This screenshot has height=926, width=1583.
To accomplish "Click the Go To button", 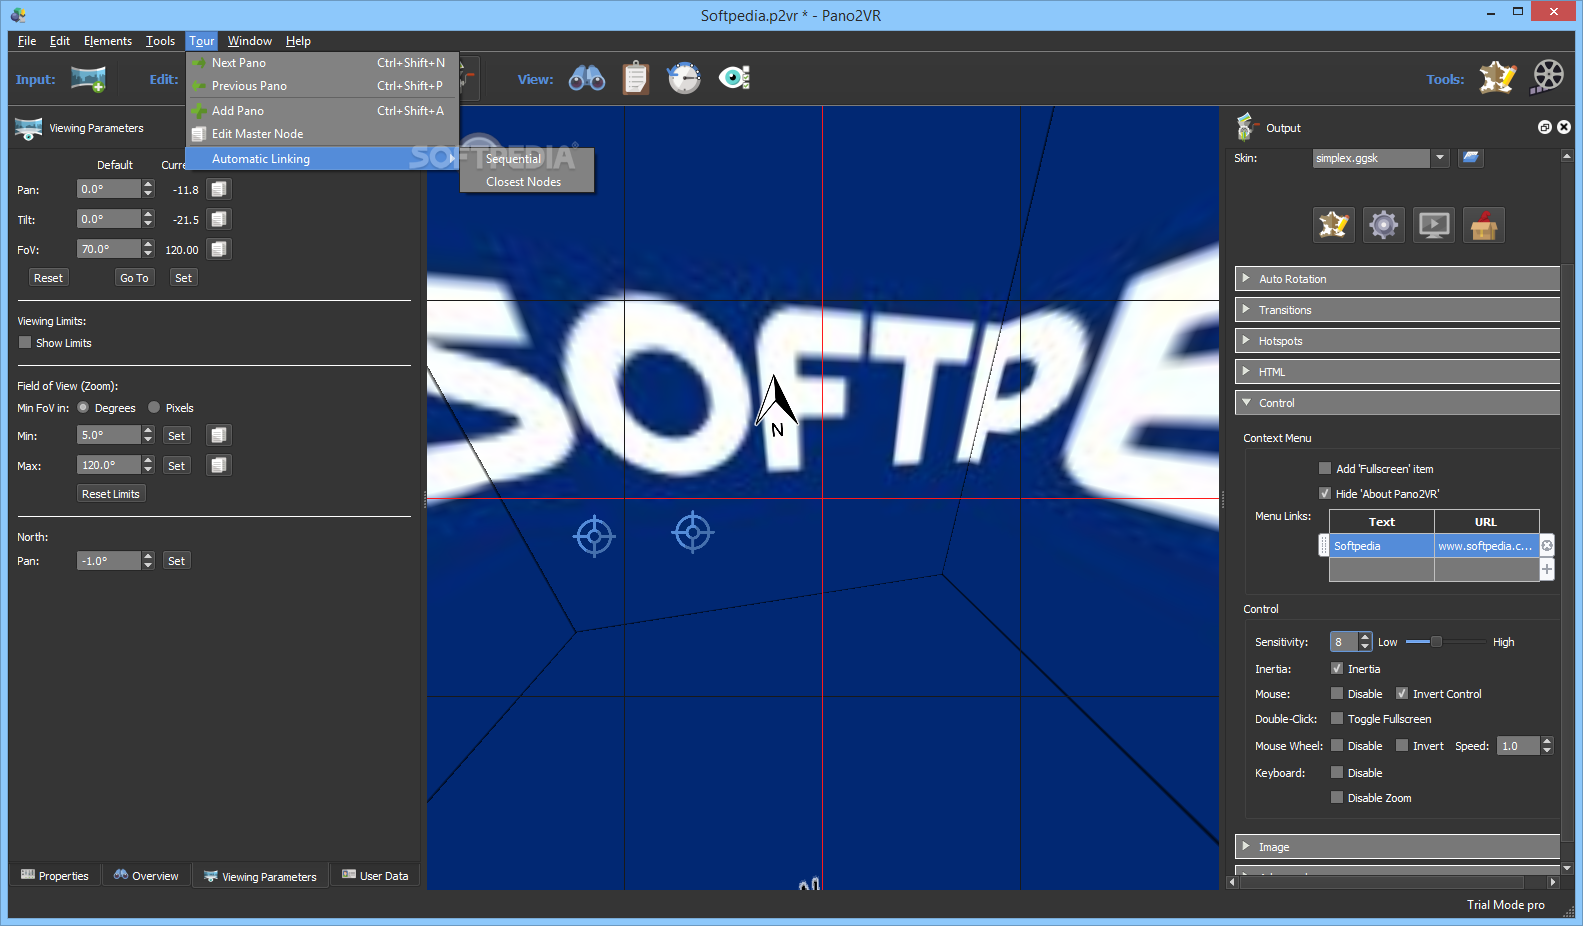I will click(134, 278).
